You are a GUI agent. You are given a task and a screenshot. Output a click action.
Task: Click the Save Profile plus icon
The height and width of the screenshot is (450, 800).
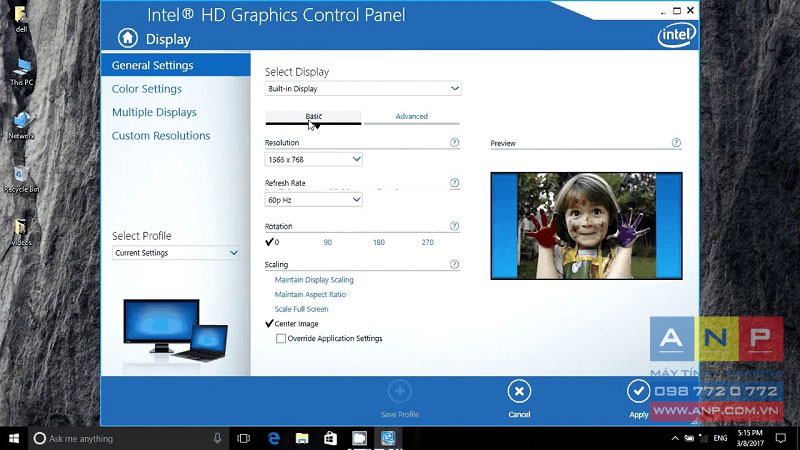[399, 391]
